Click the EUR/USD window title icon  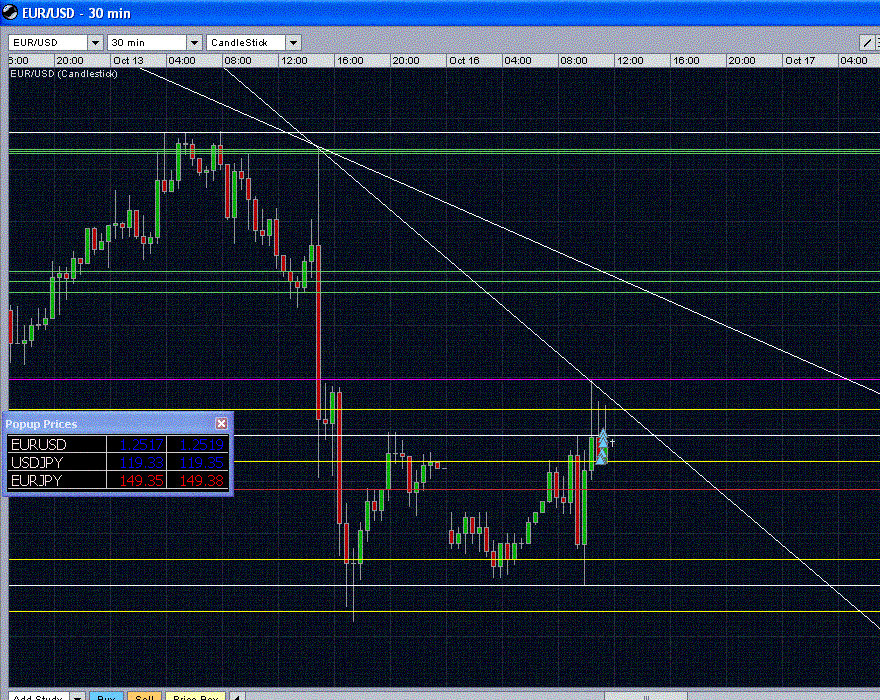[x=9, y=13]
